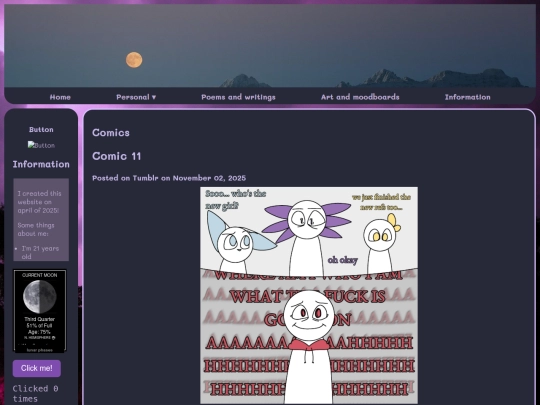This screenshot has height=405, width=540.
Task: Click the moon in the header banner image
Action: point(134,60)
